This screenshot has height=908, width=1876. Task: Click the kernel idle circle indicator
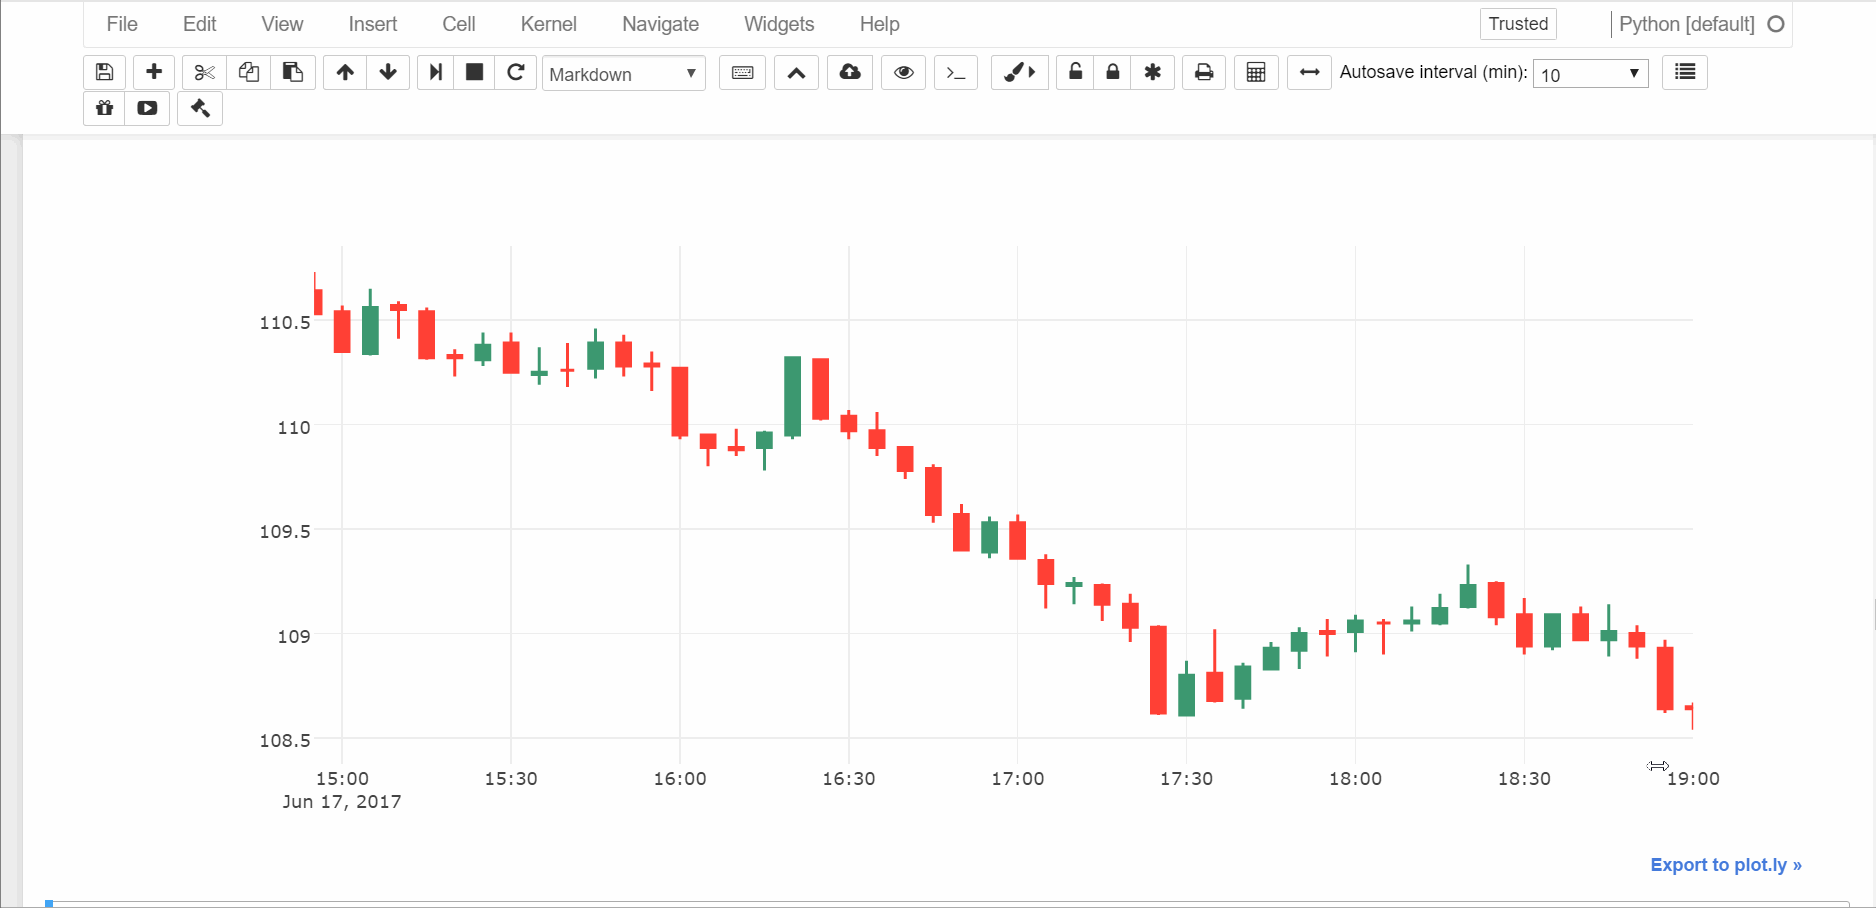point(1776,24)
